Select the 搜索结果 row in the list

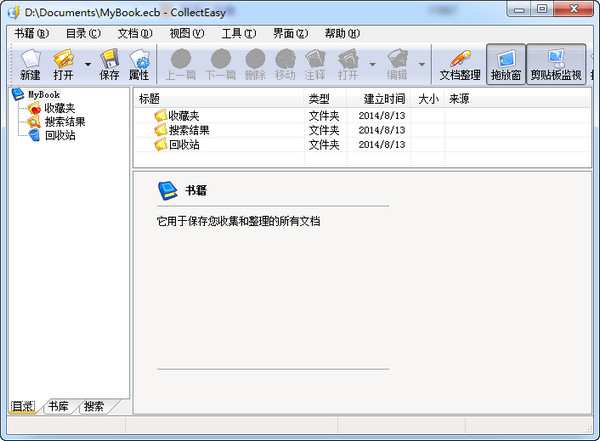point(362,130)
